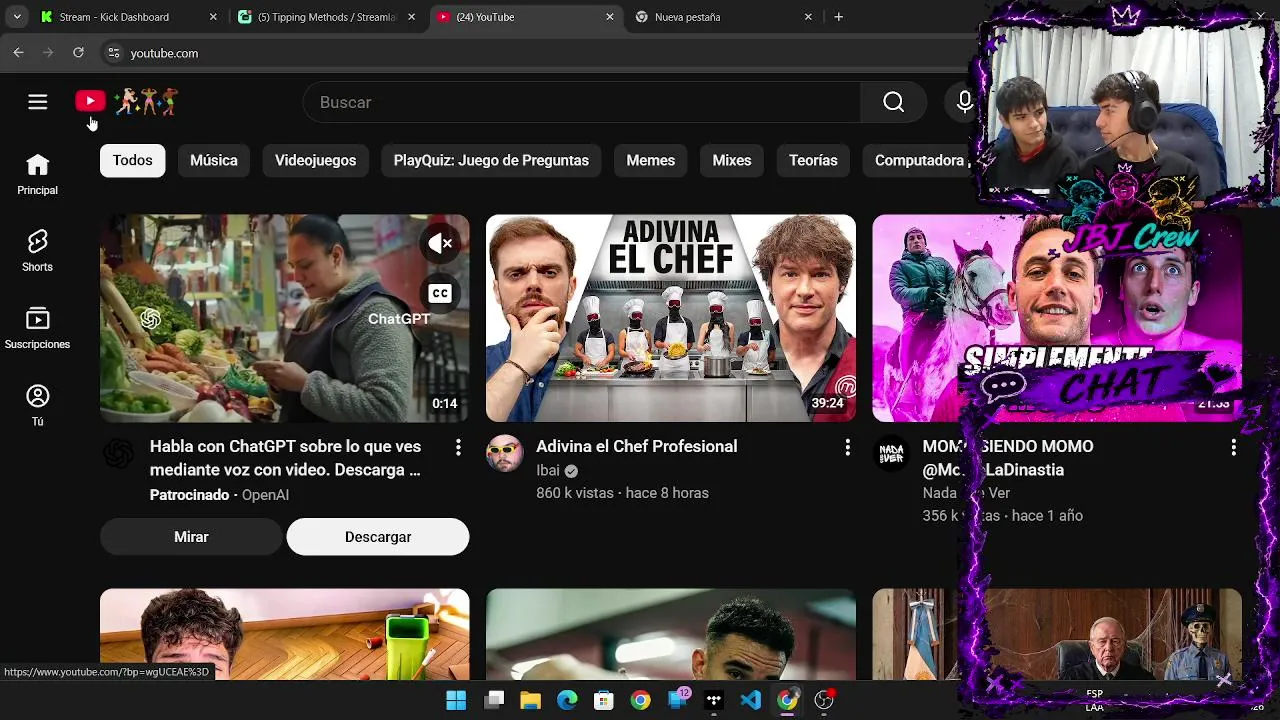The image size is (1280, 720).
Task: Unmute the ChatGPT ad preview
Action: coord(440,243)
